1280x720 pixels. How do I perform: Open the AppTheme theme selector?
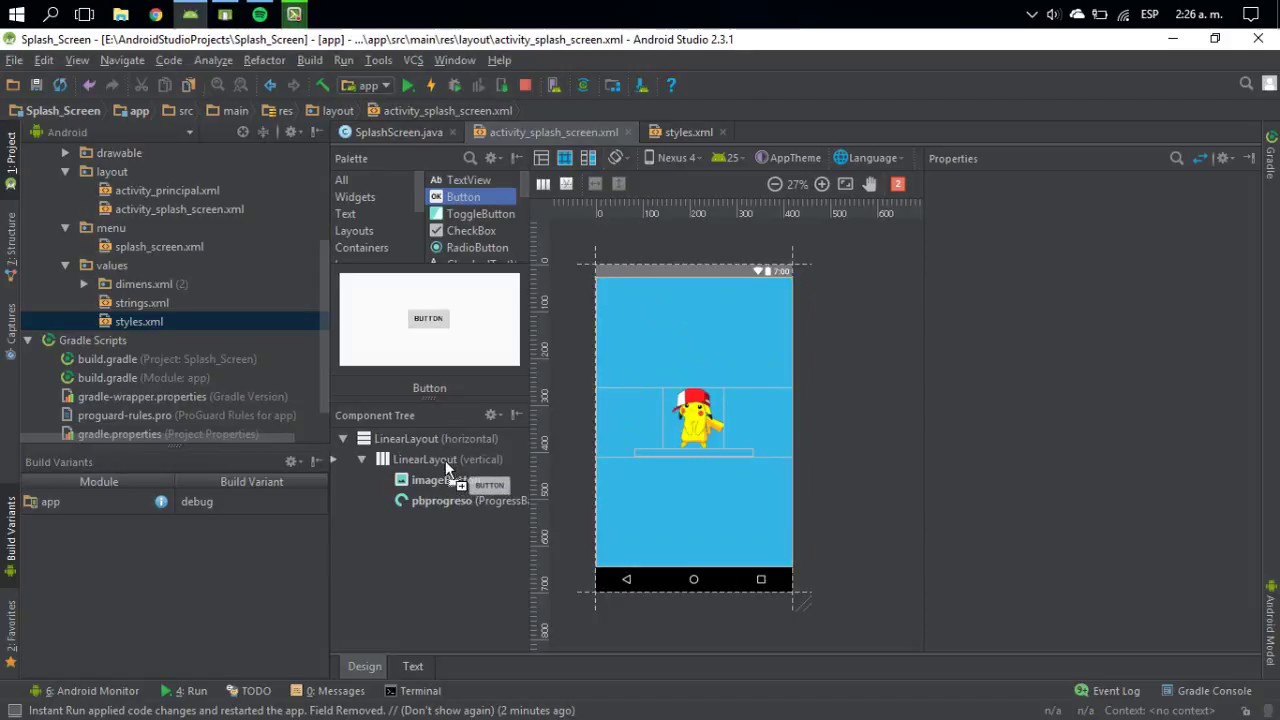(x=789, y=158)
